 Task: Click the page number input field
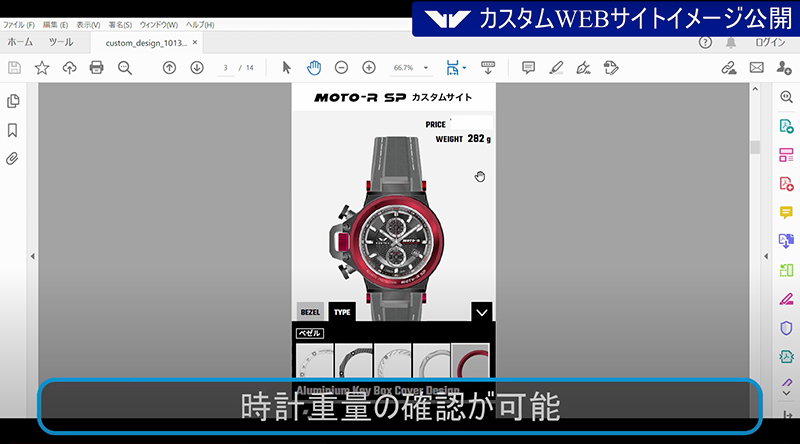(x=227, y=68)
